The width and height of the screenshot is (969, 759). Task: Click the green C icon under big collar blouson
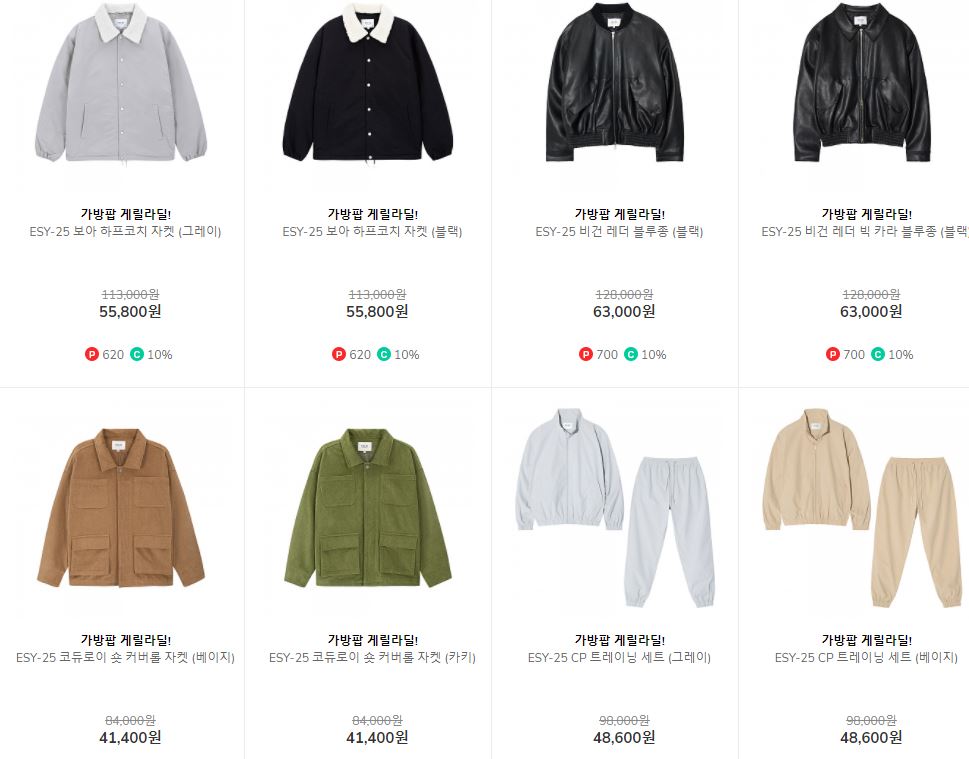click(878, 354)
